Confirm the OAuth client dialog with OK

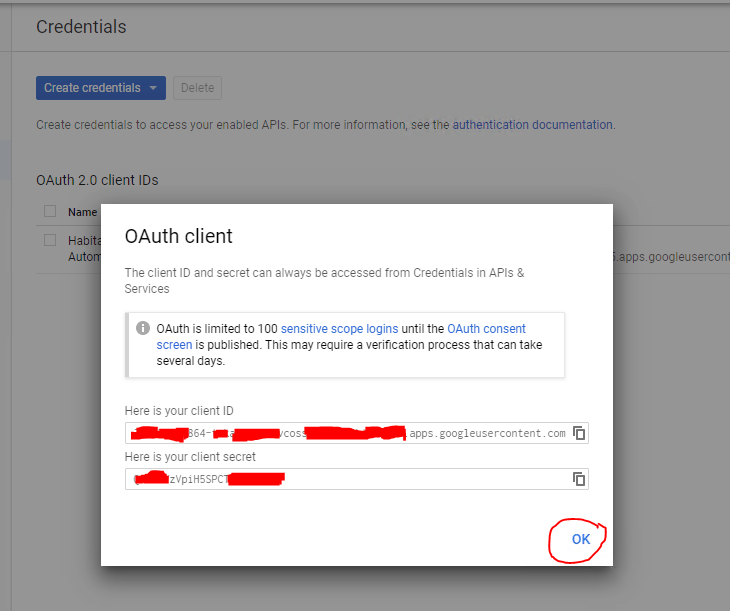tap(581, 539)
